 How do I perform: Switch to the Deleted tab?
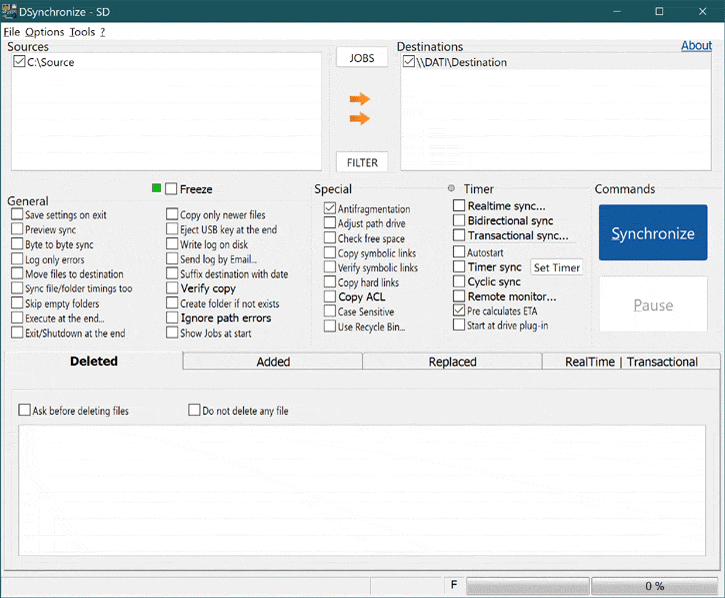(x=94, y=361)
